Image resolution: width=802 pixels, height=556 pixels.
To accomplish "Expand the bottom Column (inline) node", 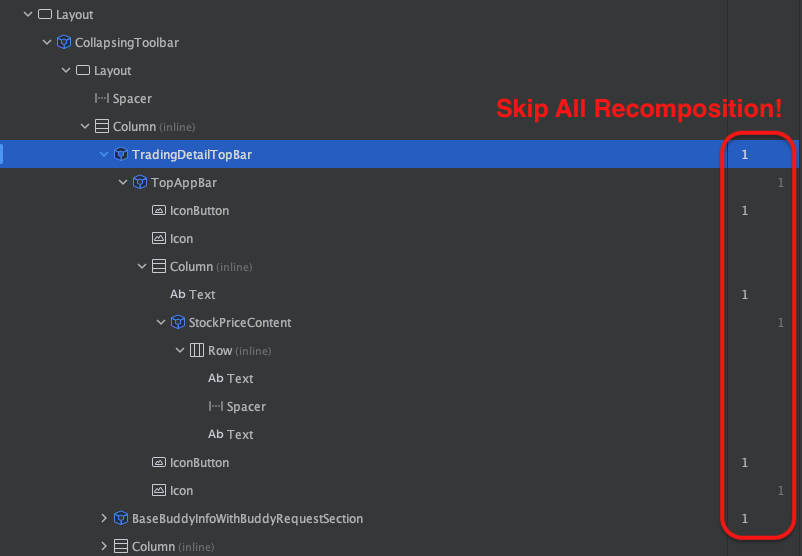I will pos(103,546).
